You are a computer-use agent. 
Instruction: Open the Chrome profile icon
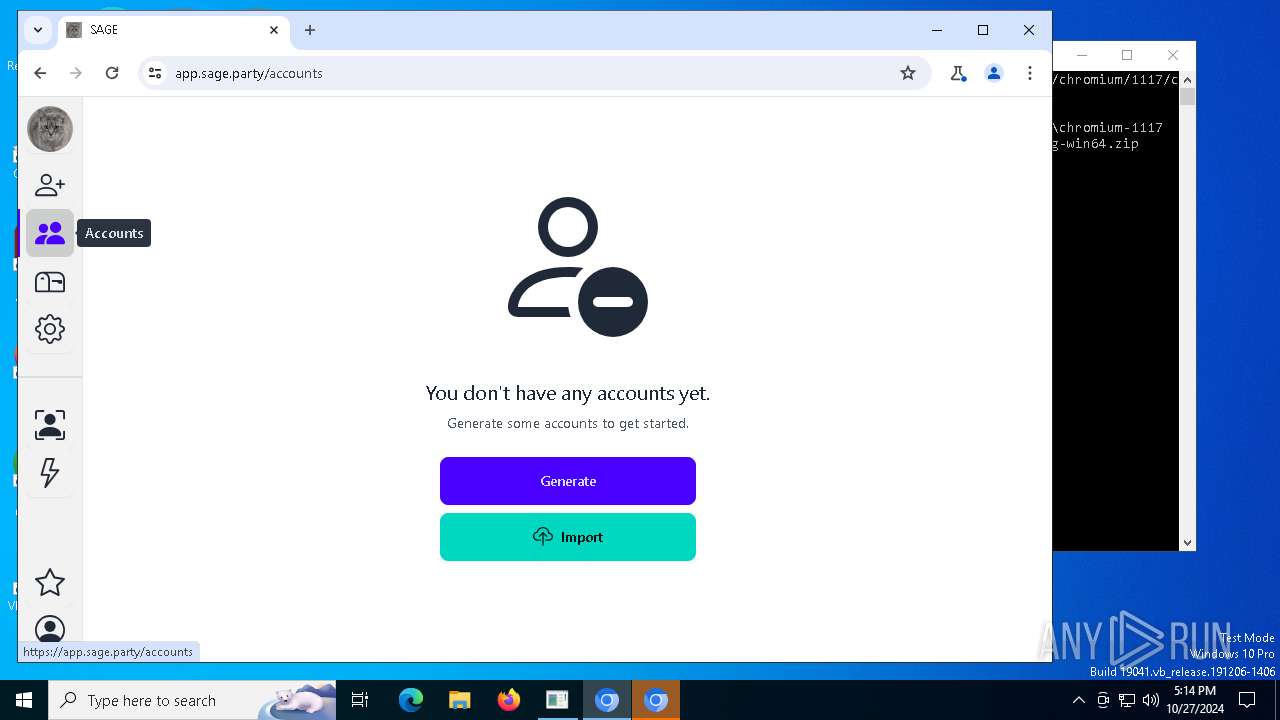pyautogui.click(x=994, y=73)
